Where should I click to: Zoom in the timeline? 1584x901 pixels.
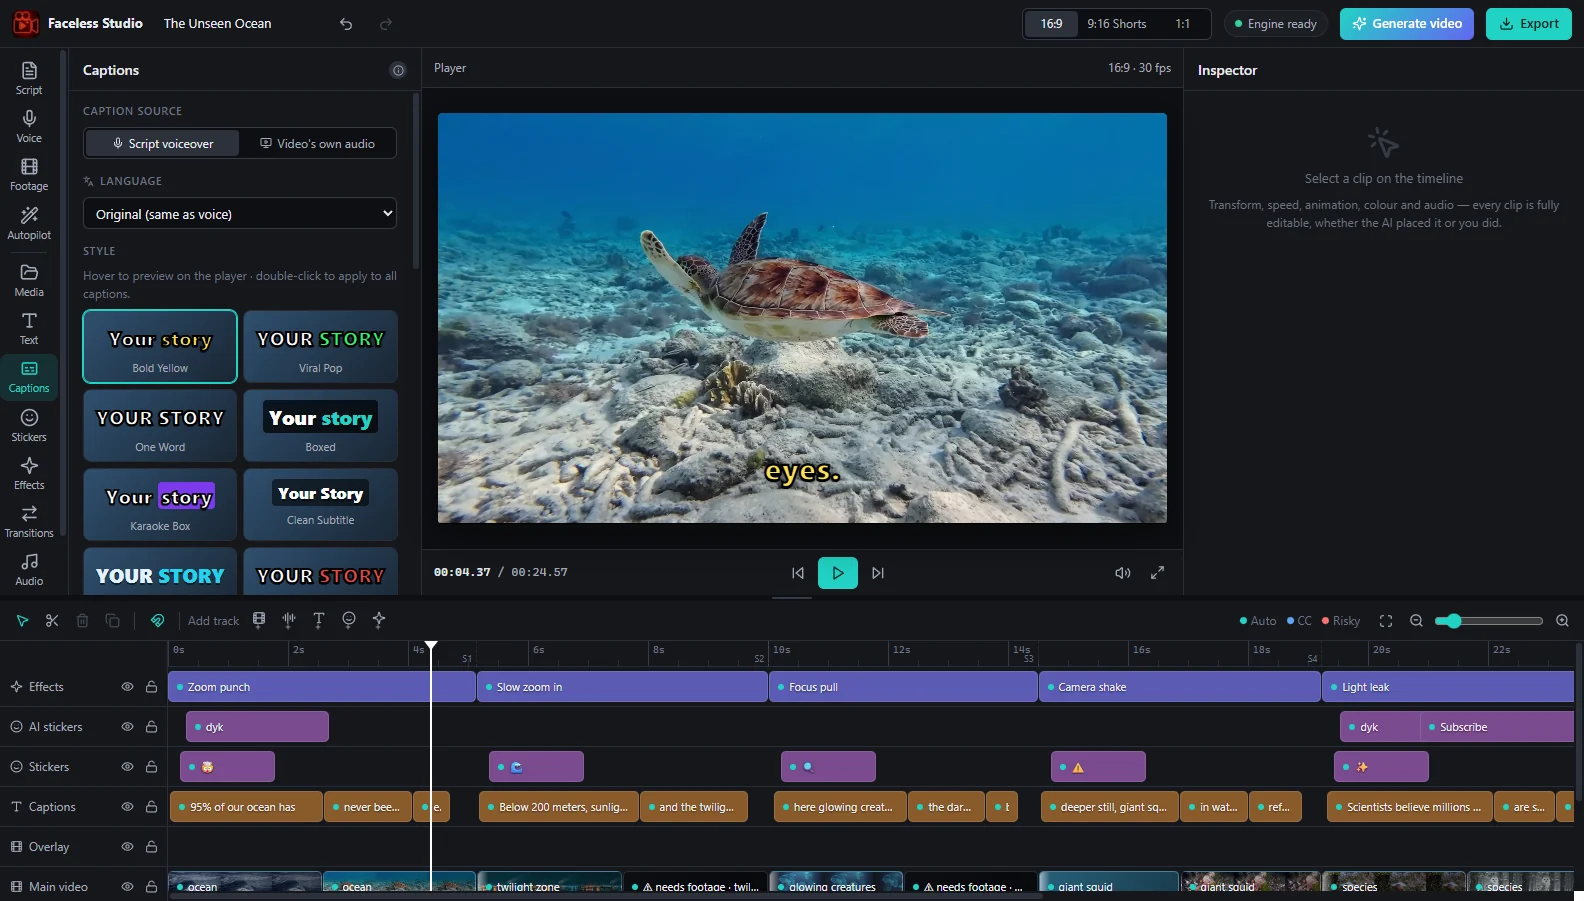pos(1562,621)
